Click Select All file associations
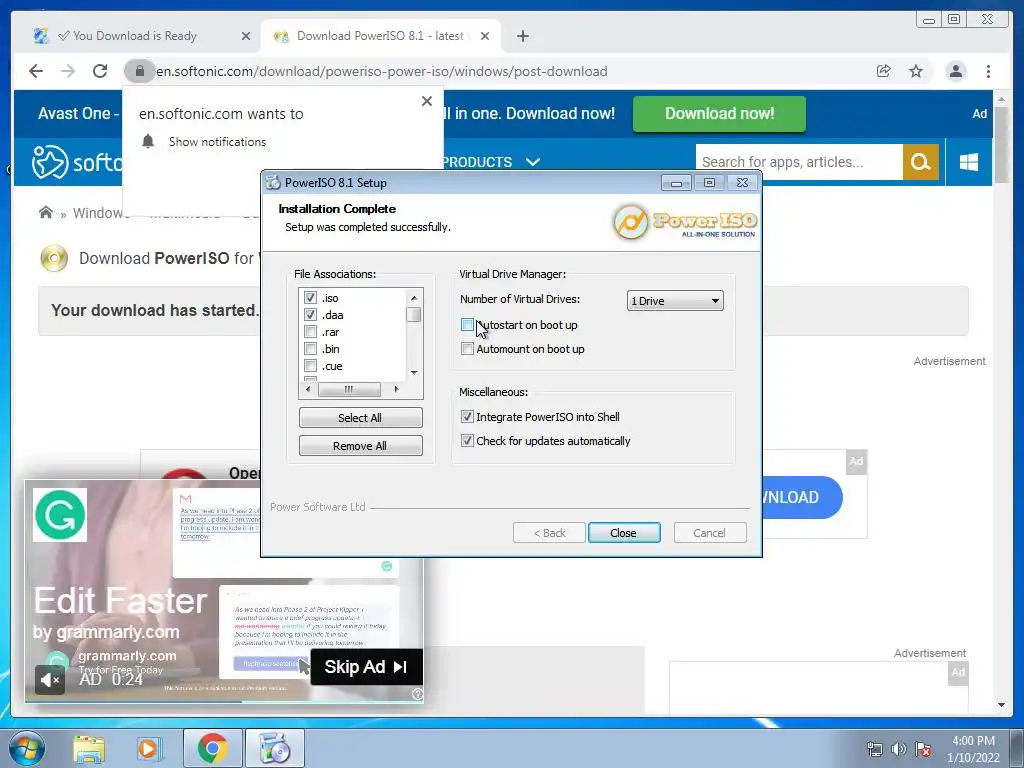1024x768 pixels. pos(360,418)
